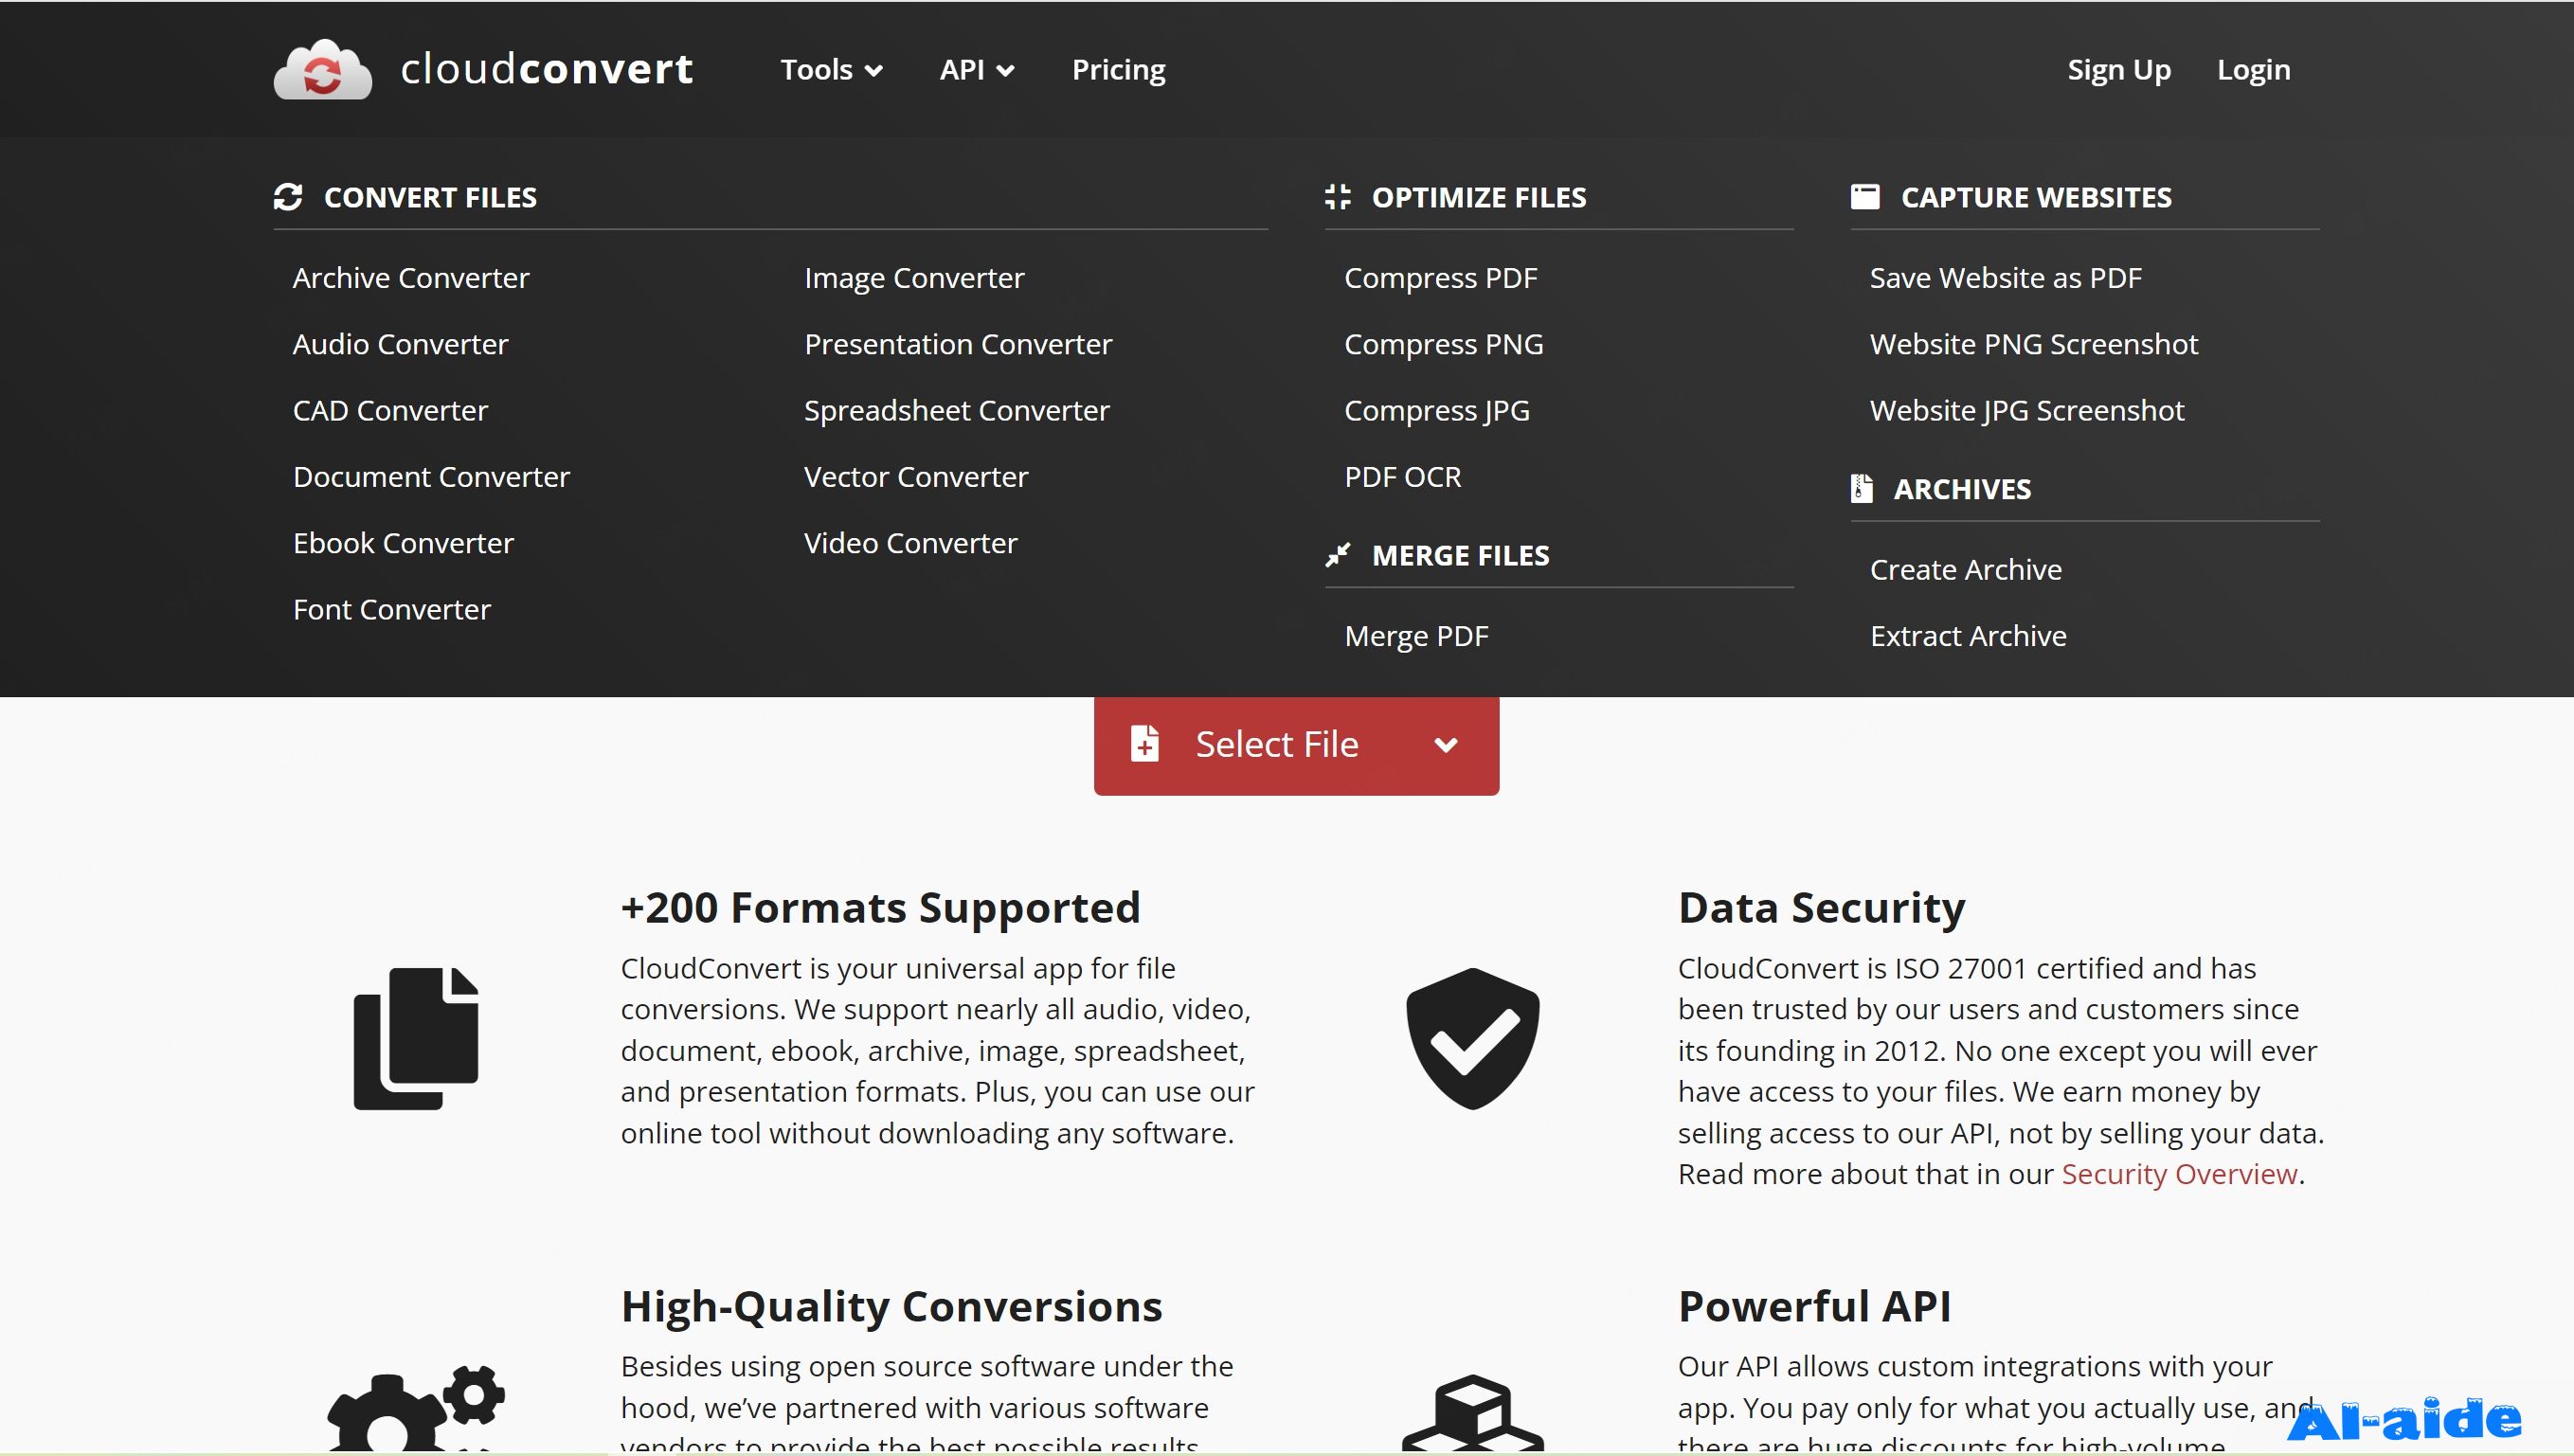Expand the Tools dropdown menu
The image size is (2574, 1456).
pyautogui.click(x=831, y=70)
